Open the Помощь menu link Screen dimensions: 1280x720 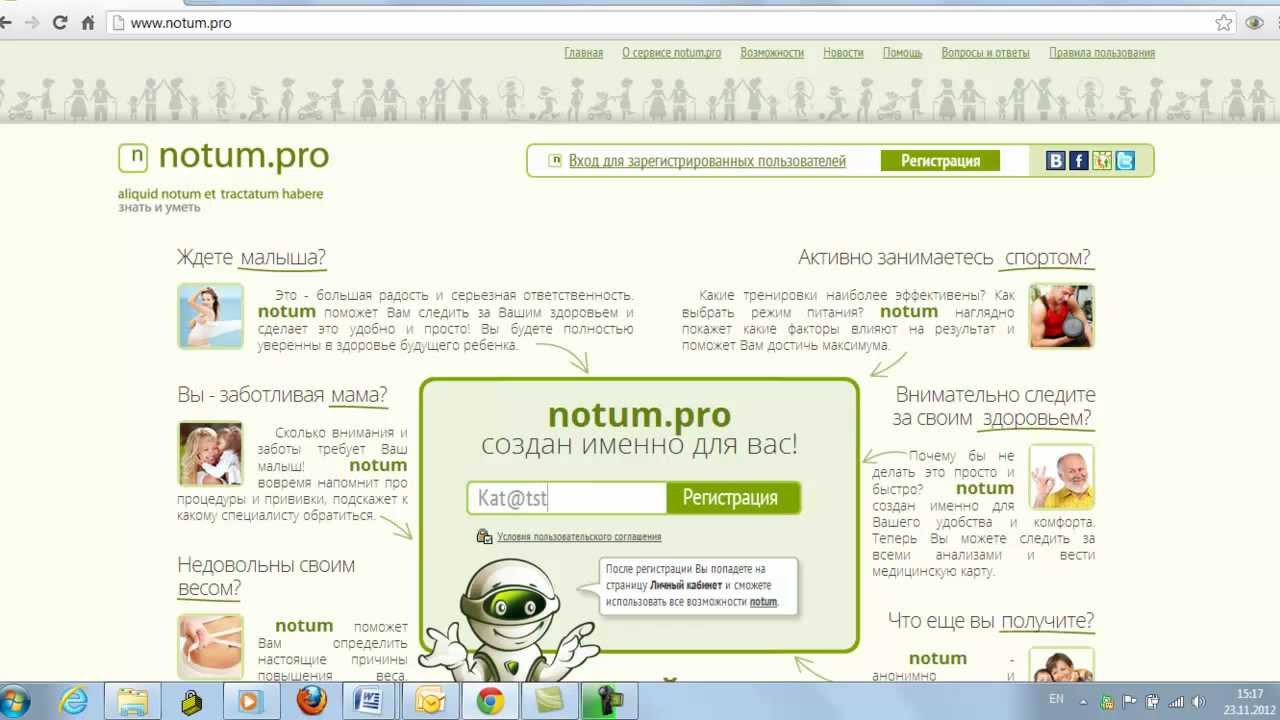coord(902,53)
